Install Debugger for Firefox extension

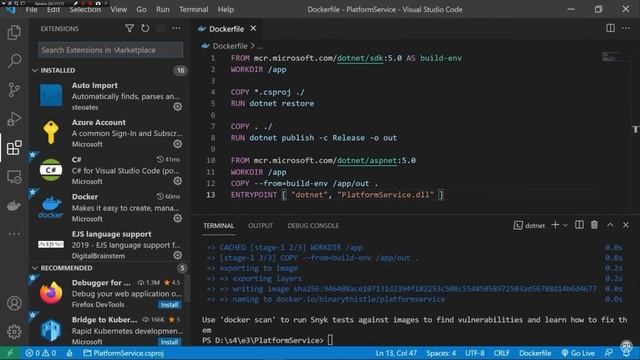point(169,305)
